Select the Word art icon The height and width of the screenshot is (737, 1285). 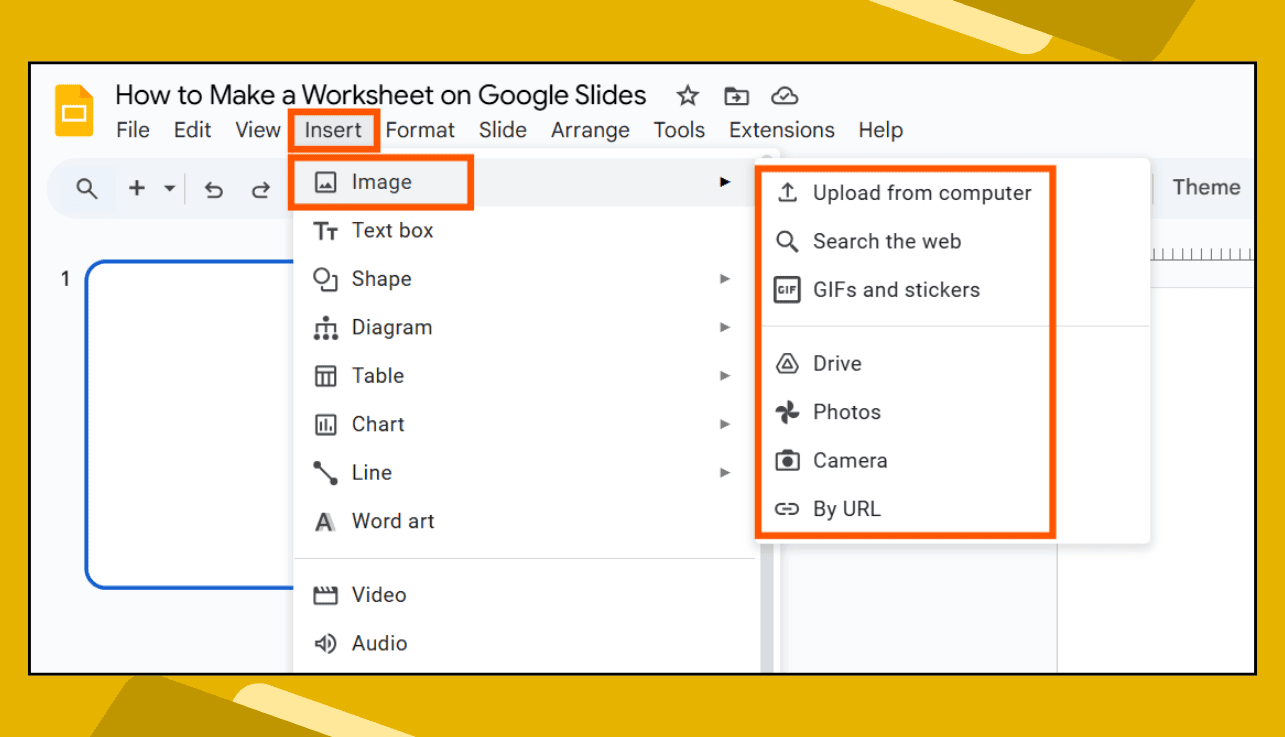325,520
